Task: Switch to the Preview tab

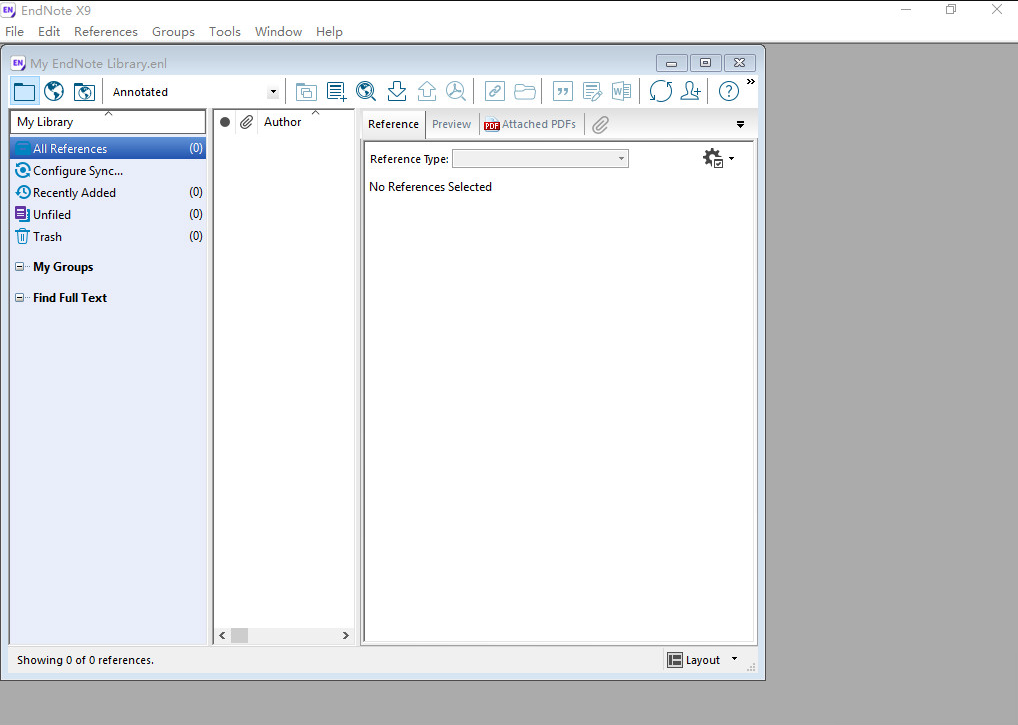Action: point(452,124)
